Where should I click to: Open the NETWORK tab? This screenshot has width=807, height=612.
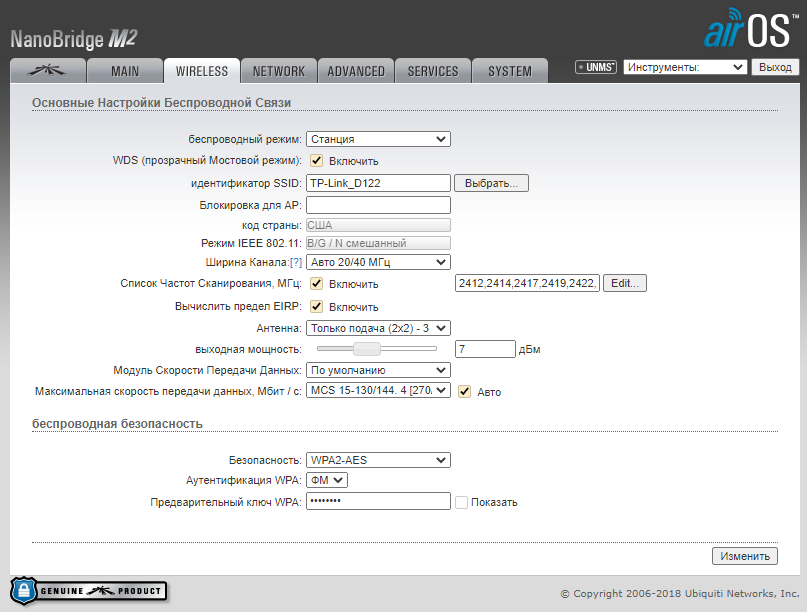coord(279,71)
